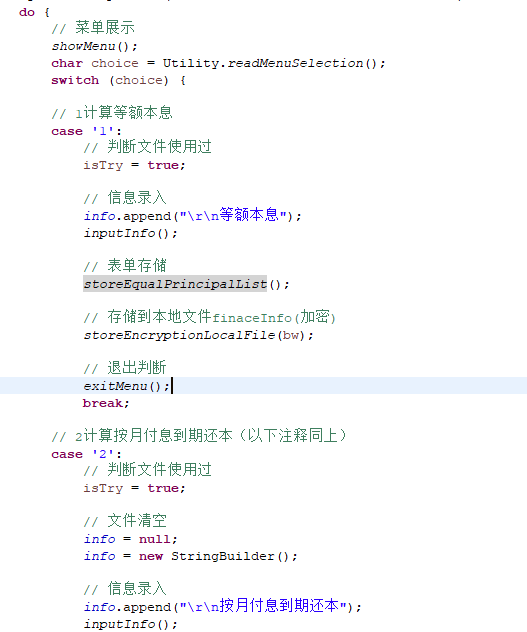Click the 'break;' statement
Image resolution: width=527 pixels, height=632 pixels.
106,403
